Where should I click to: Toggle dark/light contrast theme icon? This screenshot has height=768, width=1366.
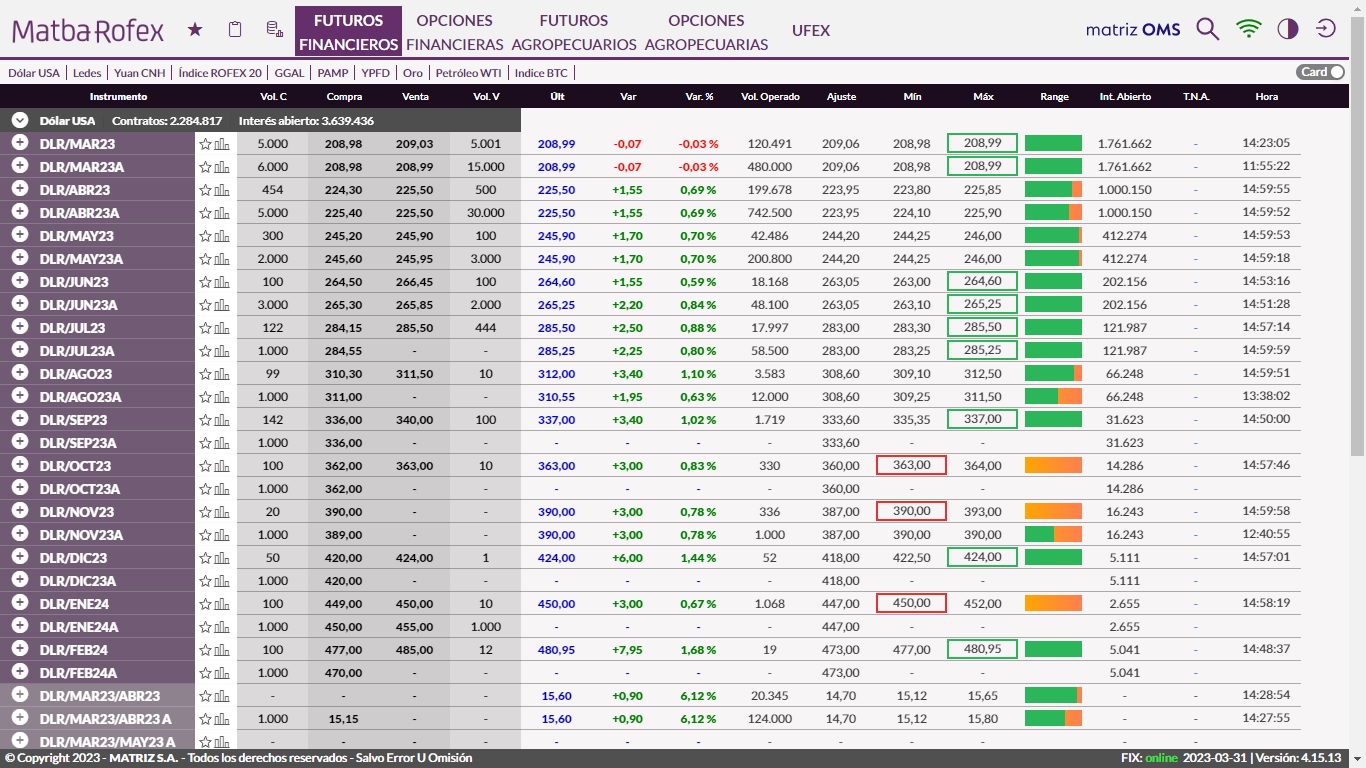point(1288,29)
